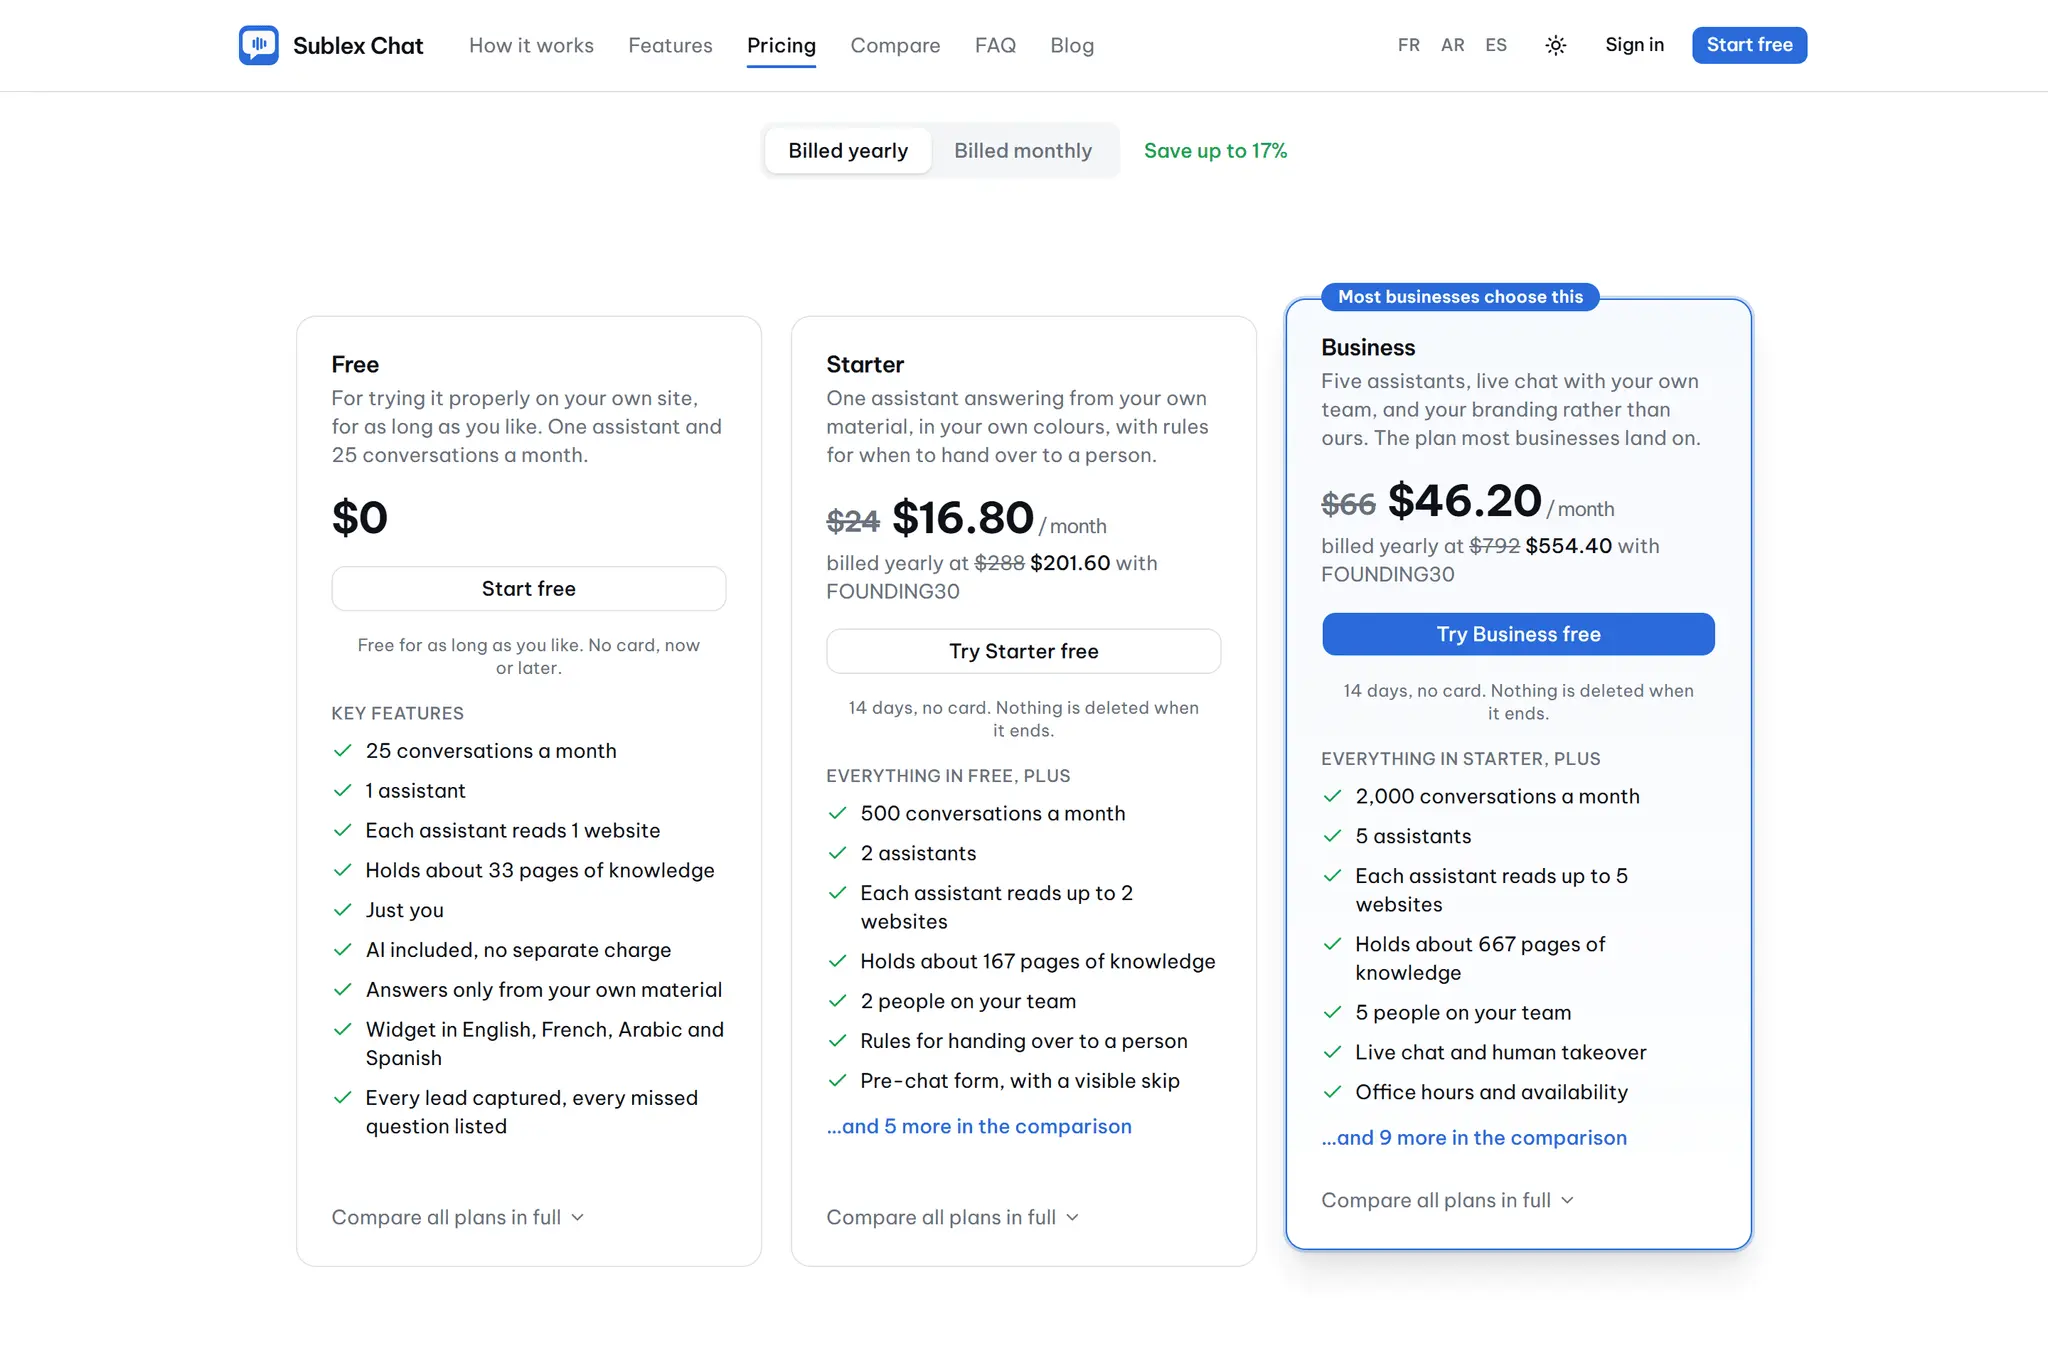Image resolution: width=2048 pixels, height=1365 pixels.
Task: Click checkmark beside 'Pre-chat form, with a visible skip'
Action: click(837, 1080)
